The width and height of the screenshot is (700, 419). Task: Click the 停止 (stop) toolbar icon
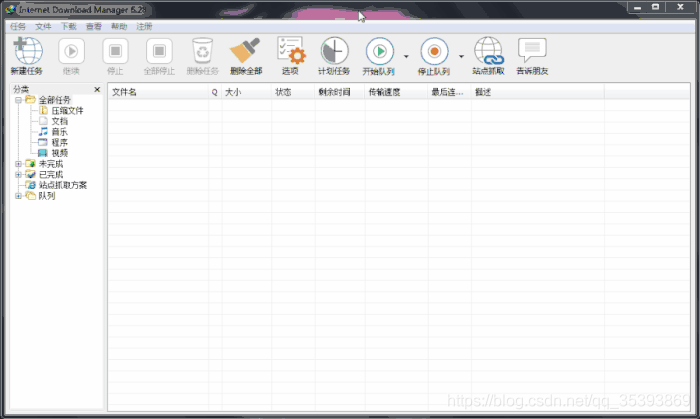click(115, 51)
